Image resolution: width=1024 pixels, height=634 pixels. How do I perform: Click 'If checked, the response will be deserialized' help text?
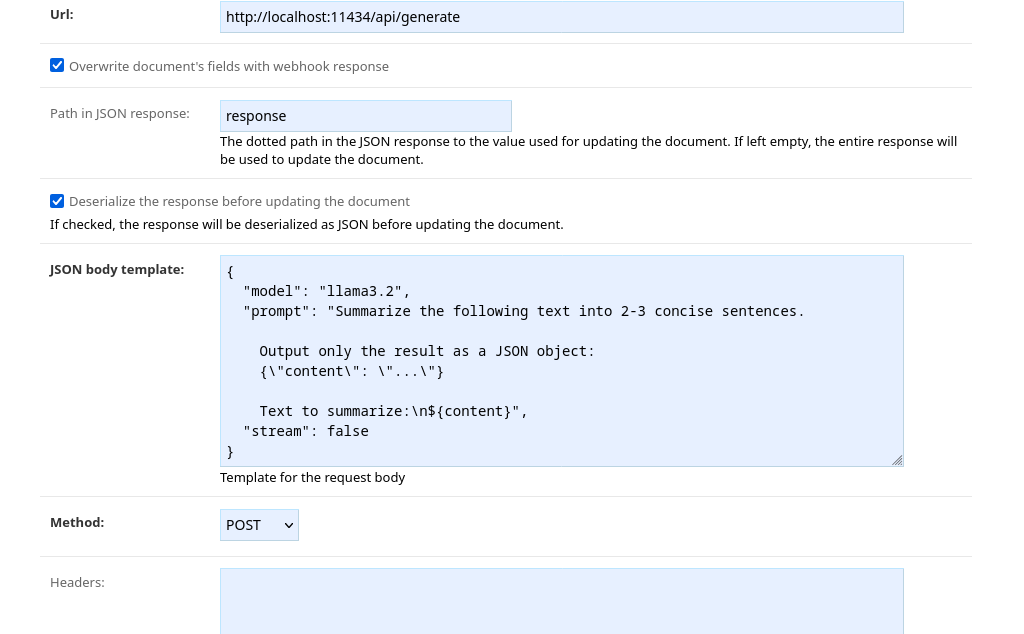click(x=306, y=225)
